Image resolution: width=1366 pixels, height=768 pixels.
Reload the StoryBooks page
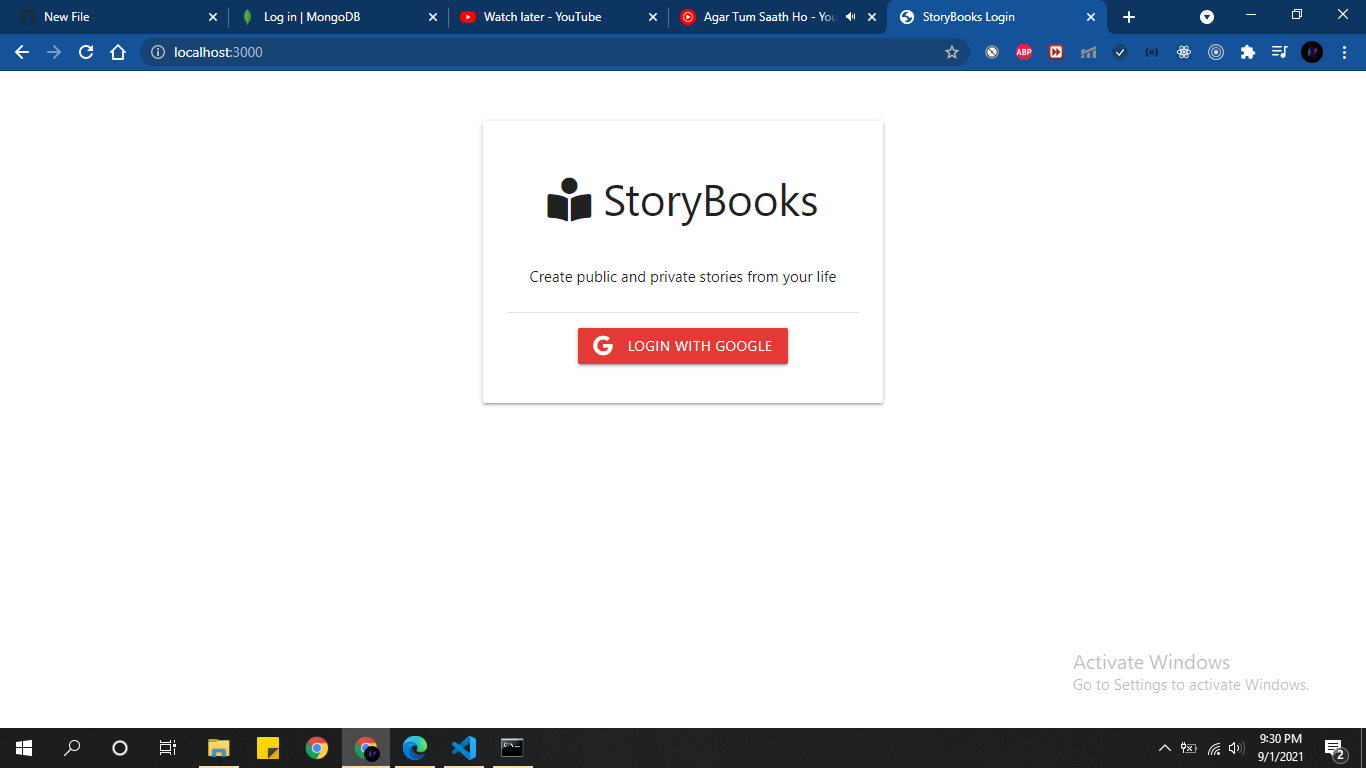point(86,52)
